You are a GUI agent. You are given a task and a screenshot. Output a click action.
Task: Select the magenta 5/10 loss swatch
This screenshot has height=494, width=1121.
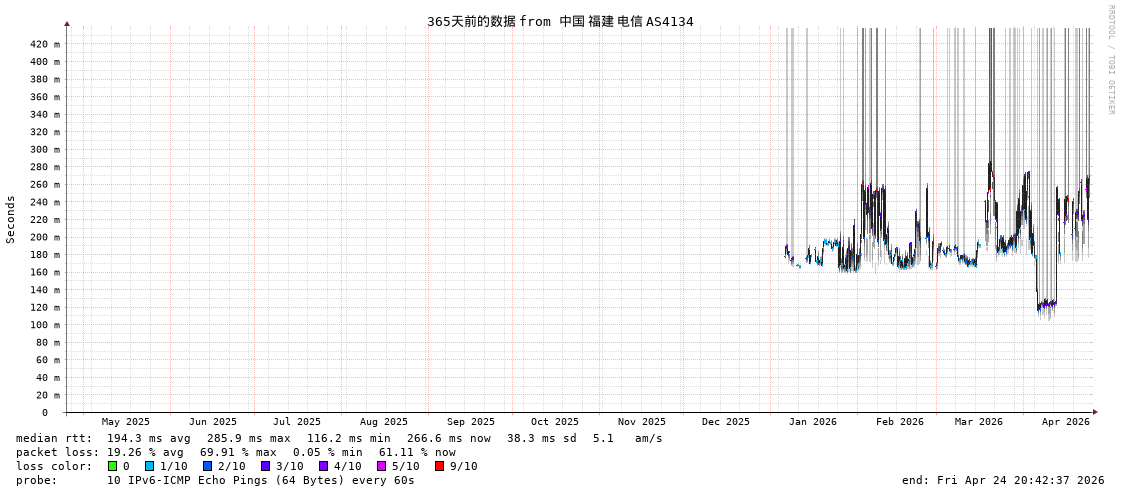click(x=382, y=466)
